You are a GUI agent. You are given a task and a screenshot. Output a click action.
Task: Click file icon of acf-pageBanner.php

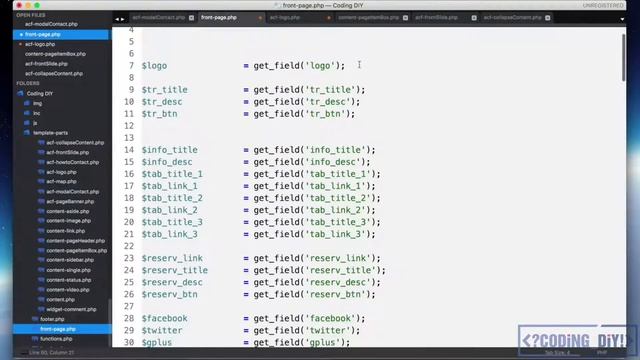point(41,201)
